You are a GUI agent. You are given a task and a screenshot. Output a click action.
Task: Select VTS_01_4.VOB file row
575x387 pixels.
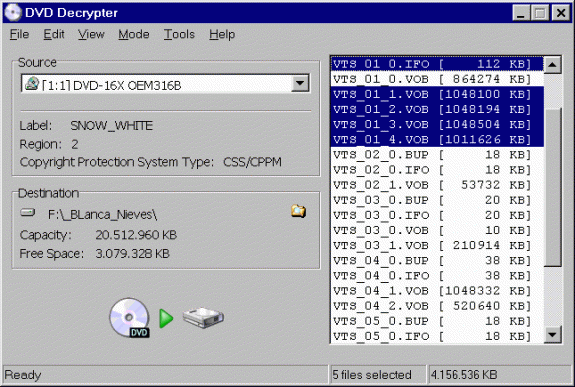pyautogui.click(x=437, y=139)
